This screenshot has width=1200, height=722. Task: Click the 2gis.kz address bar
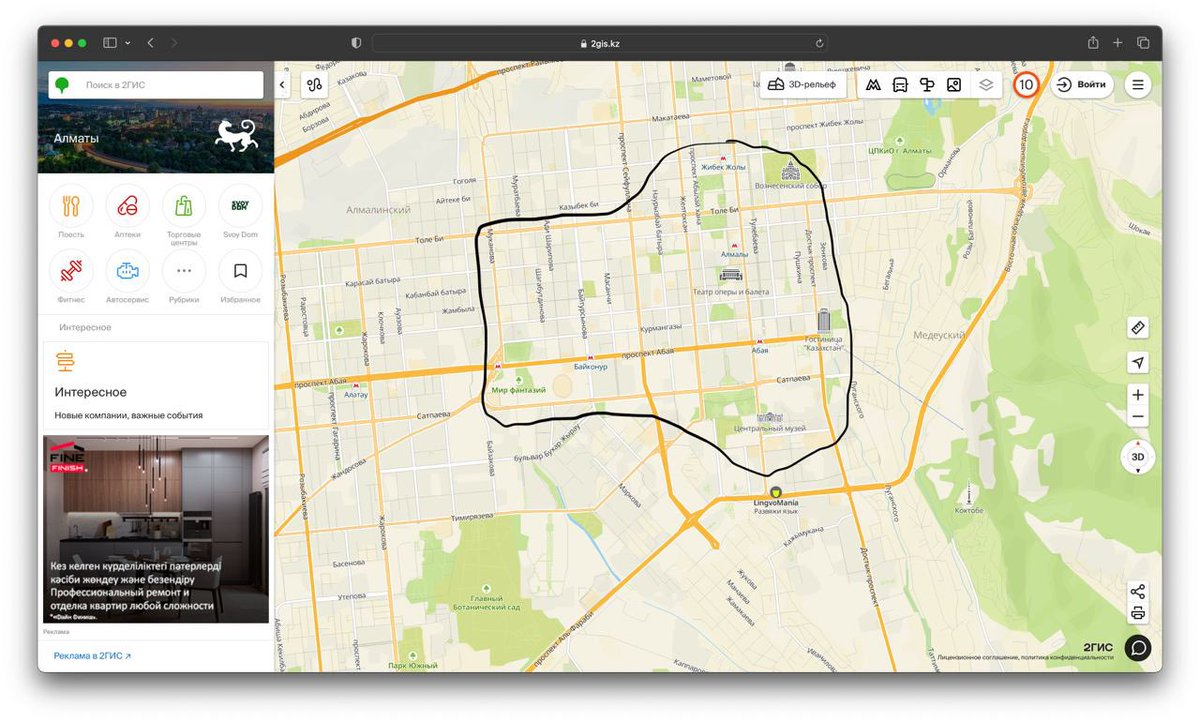600,43
